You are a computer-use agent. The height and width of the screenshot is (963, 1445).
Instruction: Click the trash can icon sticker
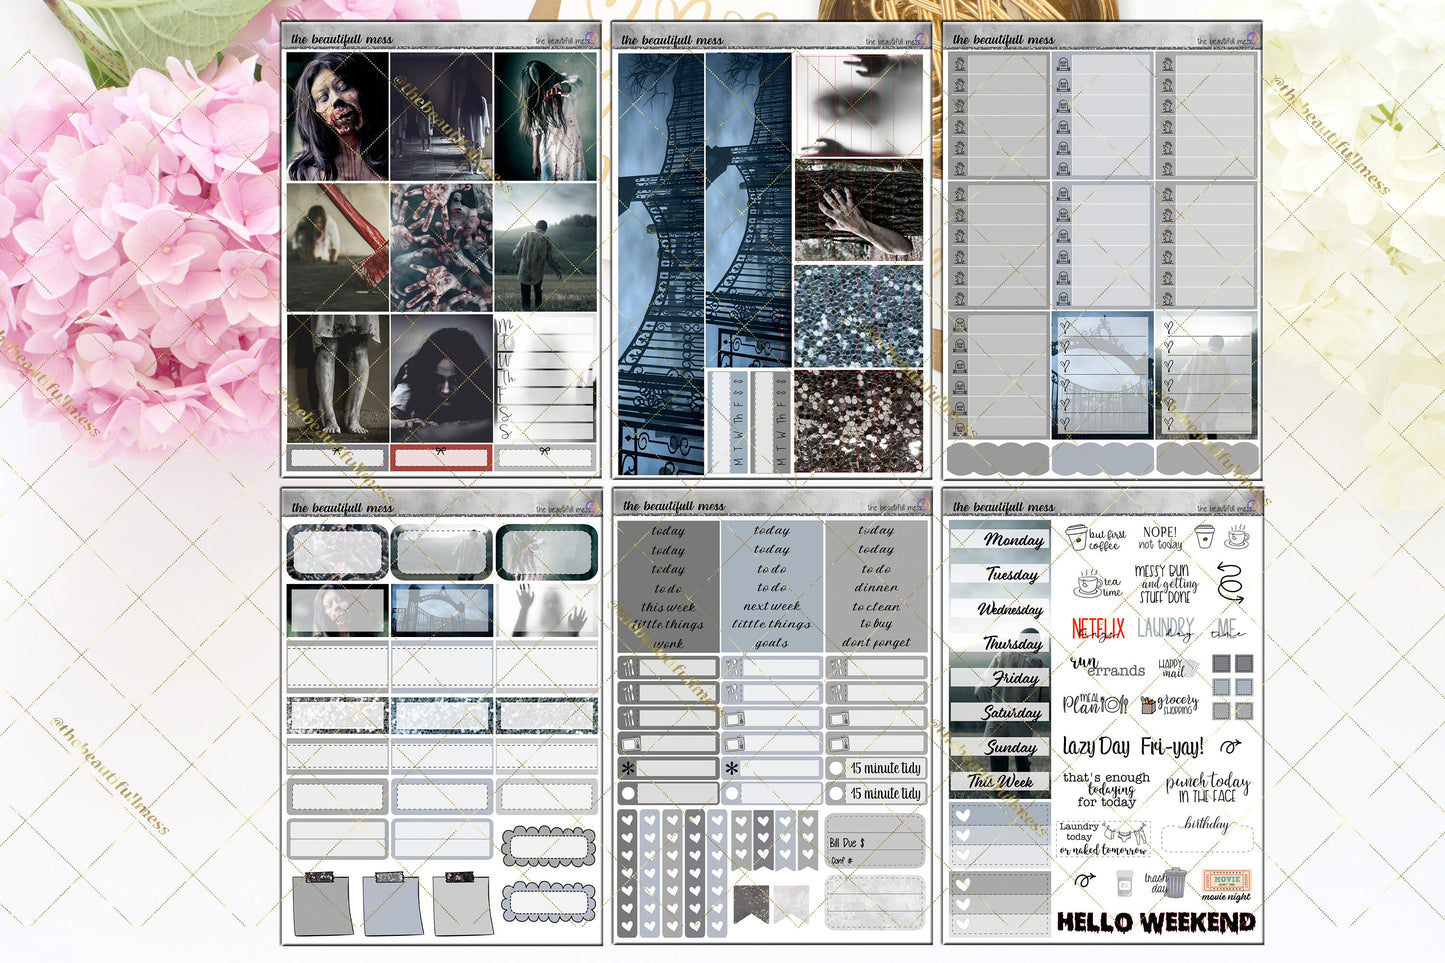tap(1176, 883)
